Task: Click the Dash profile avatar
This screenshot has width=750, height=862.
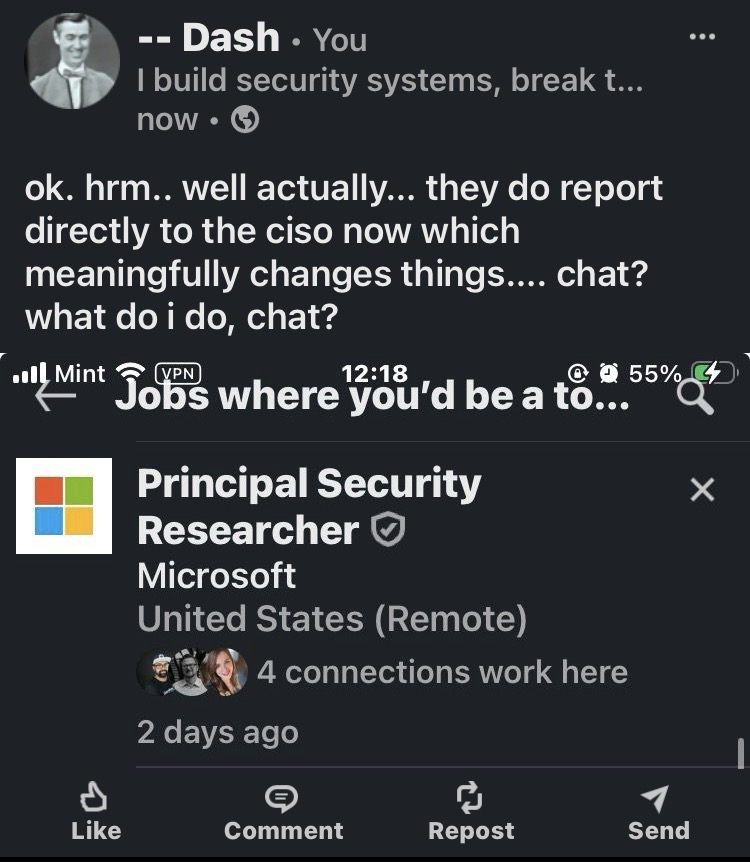Action: [x=72, y=62]
